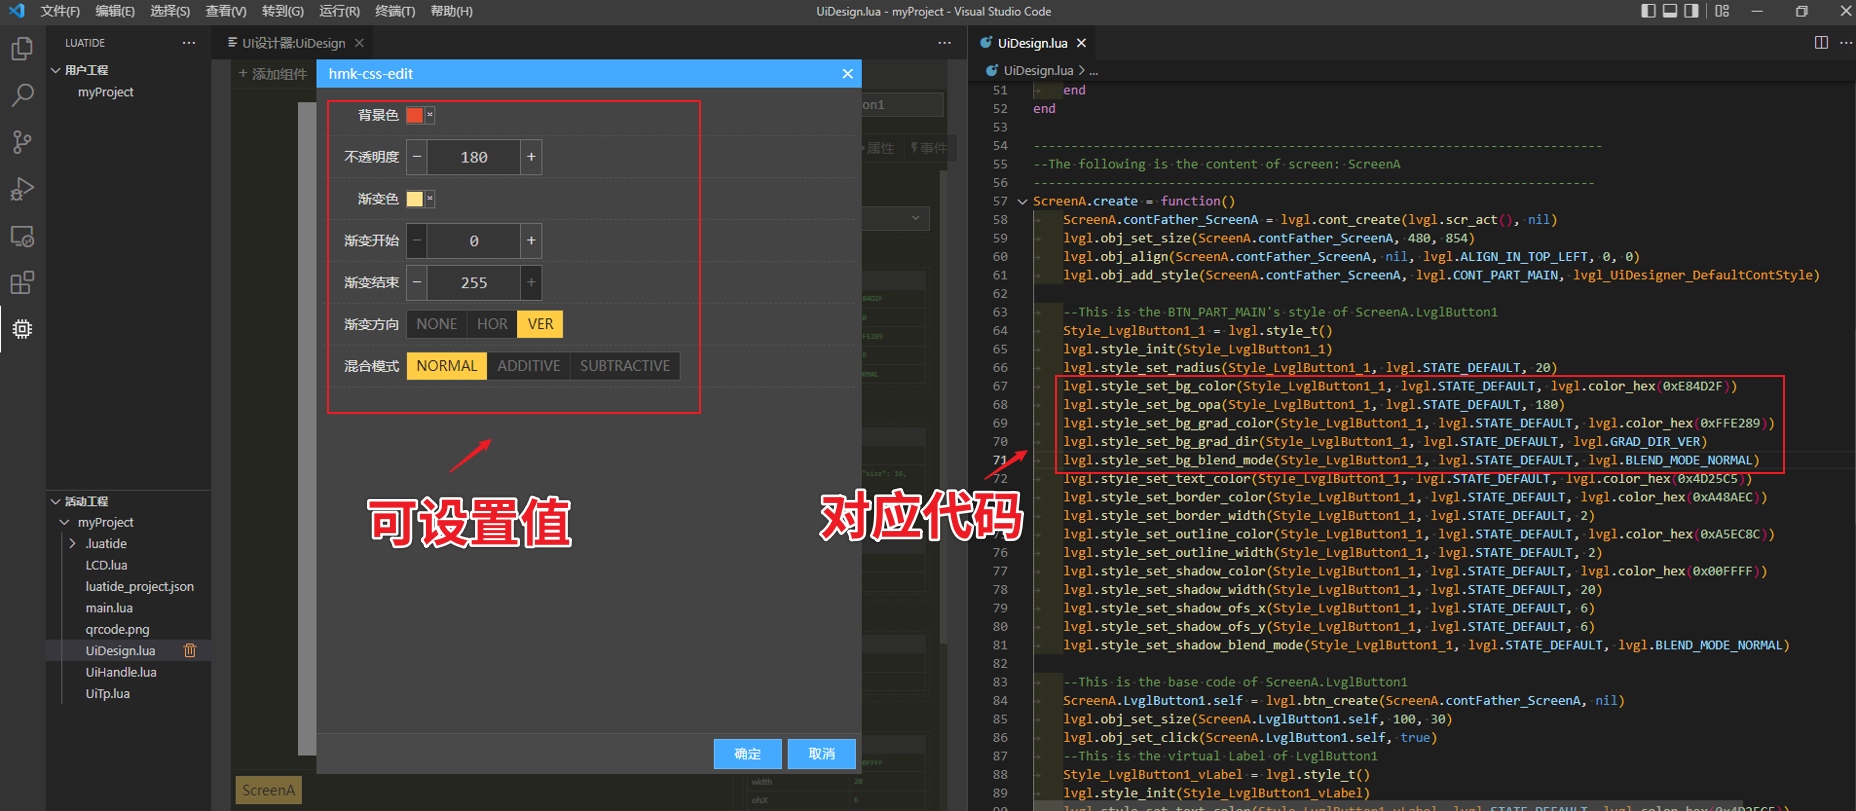
Task: Collapse the myProject folder under 活动工程
Action: coord(65,522)
